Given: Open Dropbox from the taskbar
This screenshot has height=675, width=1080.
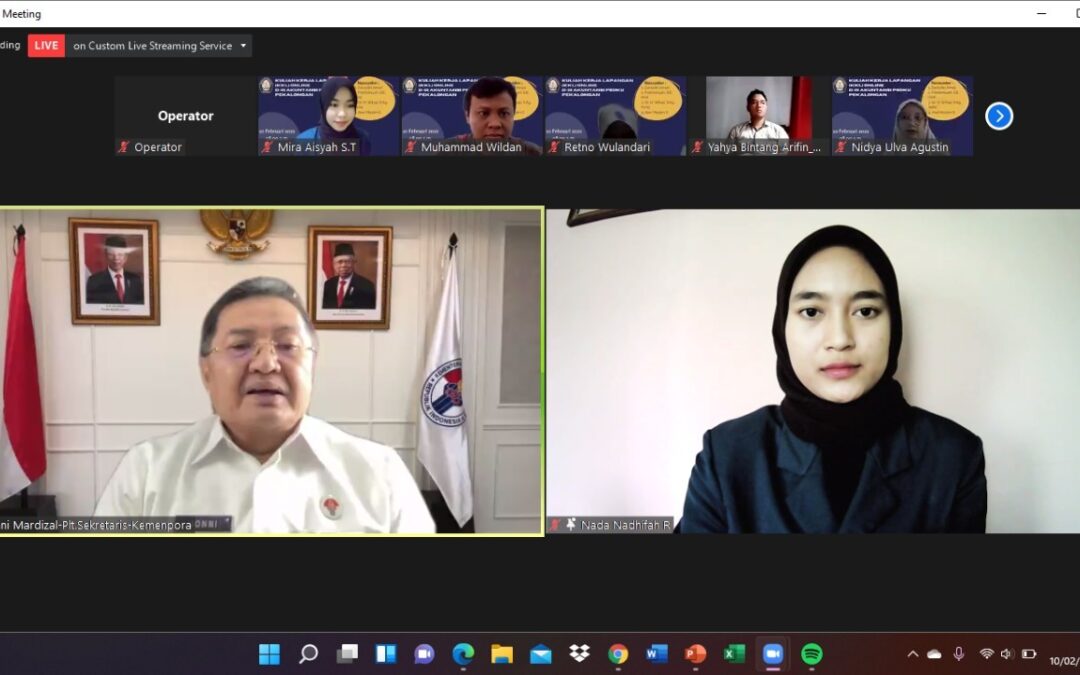Looking at the screenshot, I should (x=579, y=654).
